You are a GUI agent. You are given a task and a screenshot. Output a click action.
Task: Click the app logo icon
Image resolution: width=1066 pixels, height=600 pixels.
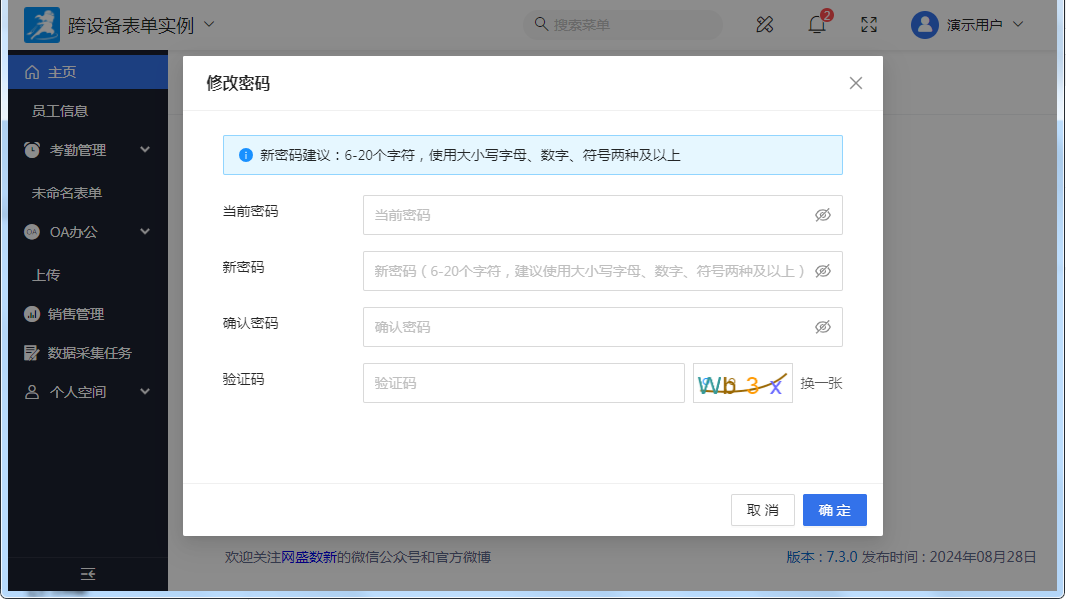click(x=42, y=24)
